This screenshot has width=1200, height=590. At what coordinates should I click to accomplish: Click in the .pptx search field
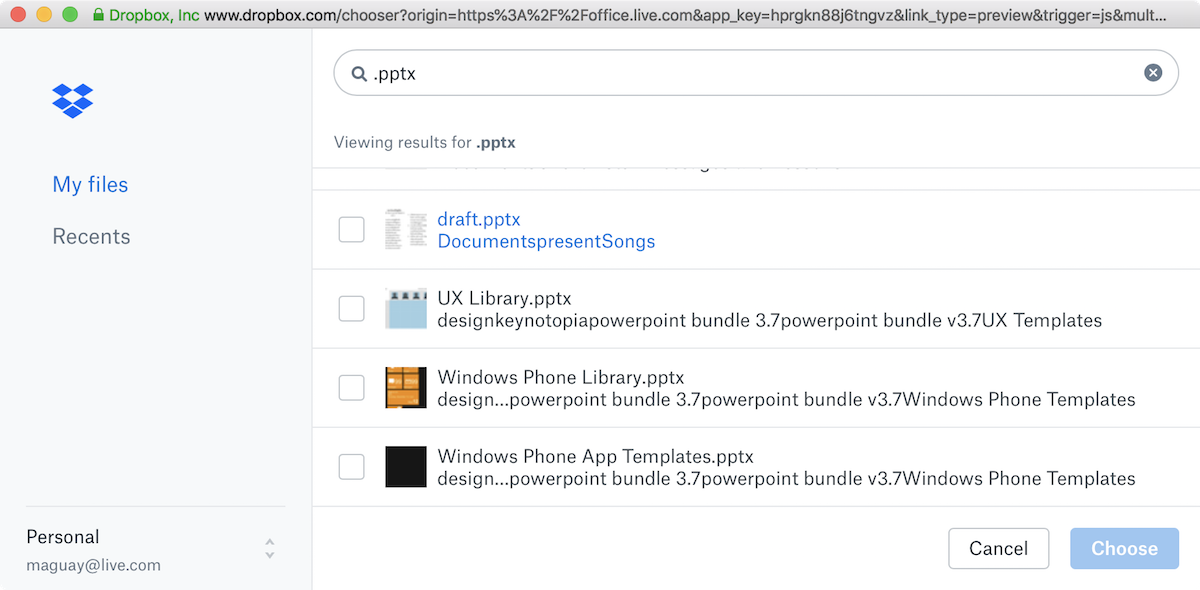click(x=755, y=73)
